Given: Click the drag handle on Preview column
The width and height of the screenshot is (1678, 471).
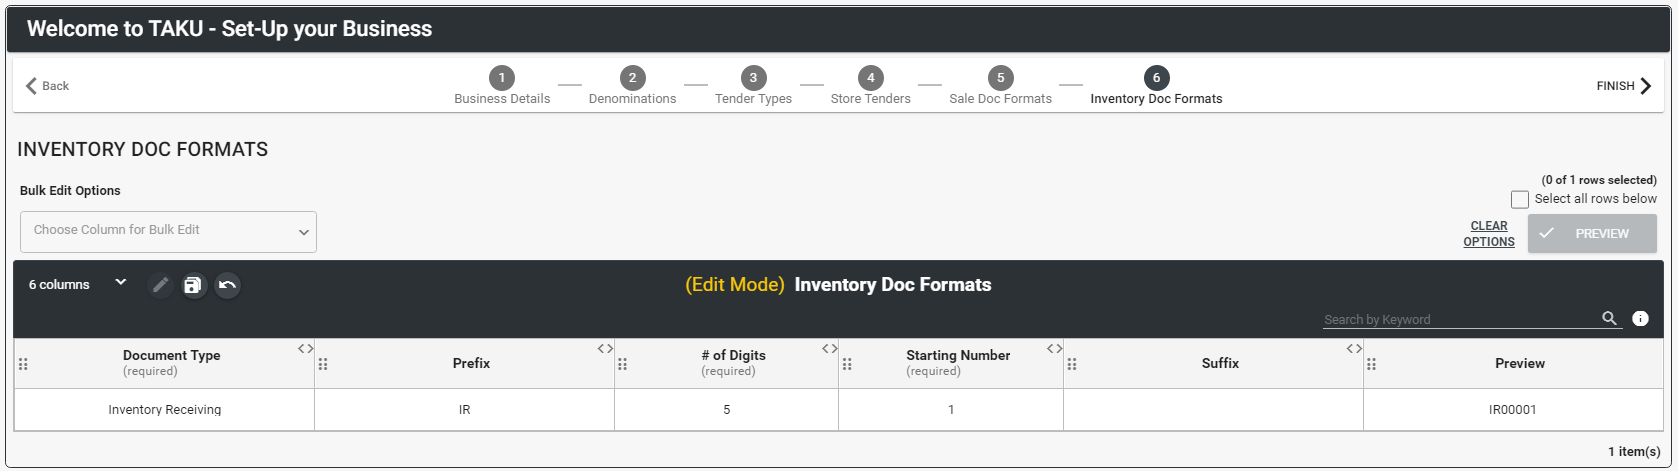Looking at the screenshot, I should [x=1371, y=364].
